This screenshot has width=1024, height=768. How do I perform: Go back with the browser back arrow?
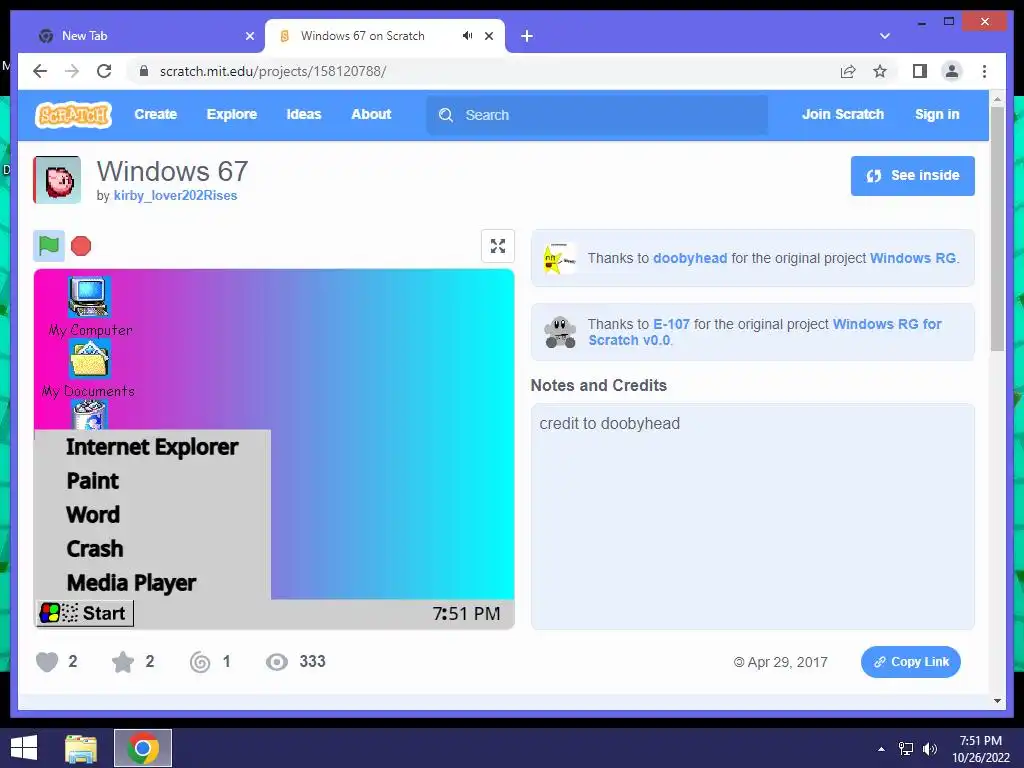click(40, 71)
